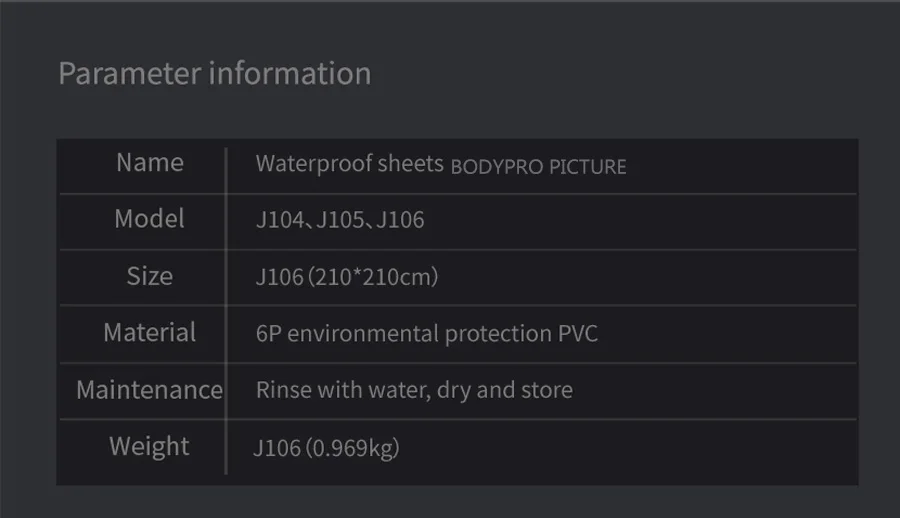
Task: Select the Name row label
Action: [x=150, y=163]
